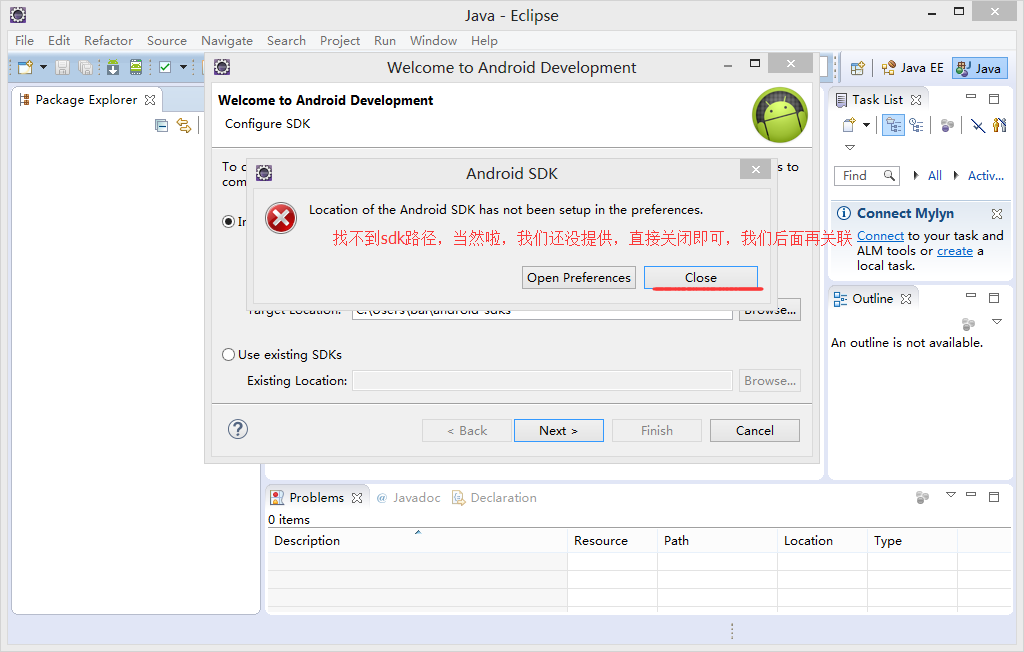Sort Problems by the Resource column
Screen dimensions: 1024x652
click(613, 541)
